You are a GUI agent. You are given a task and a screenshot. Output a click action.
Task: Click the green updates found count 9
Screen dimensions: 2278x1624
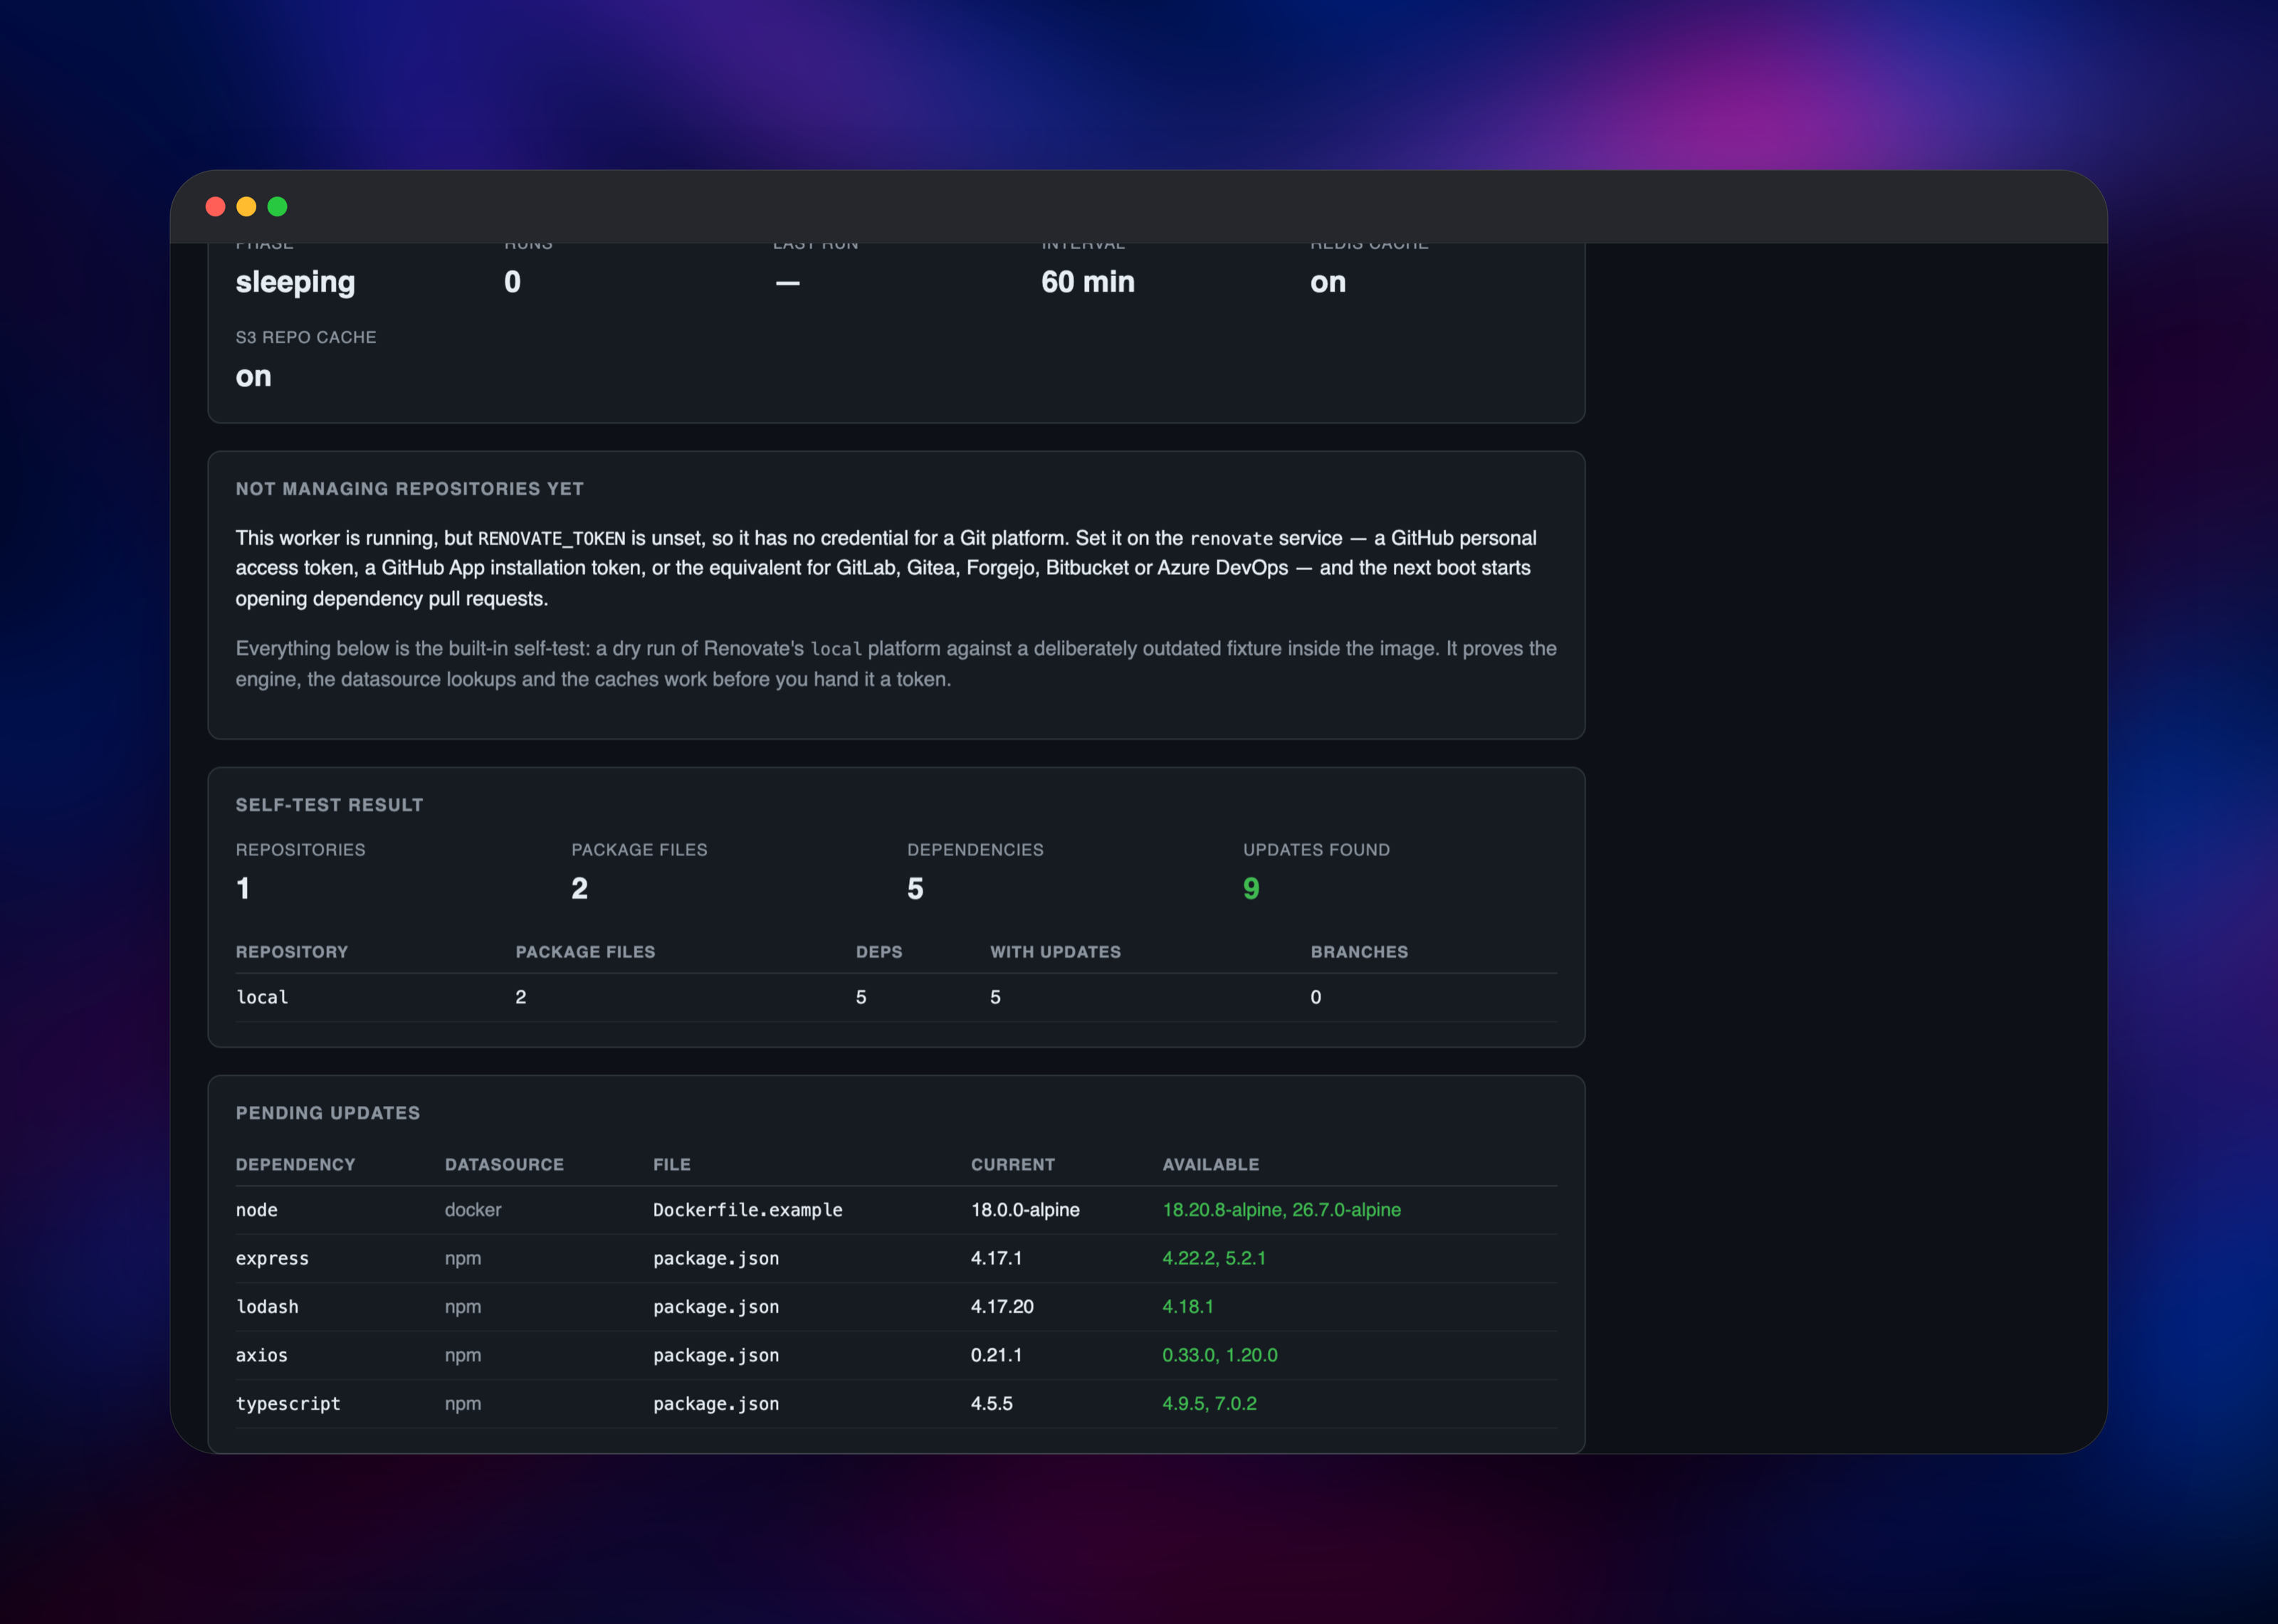1251,889
